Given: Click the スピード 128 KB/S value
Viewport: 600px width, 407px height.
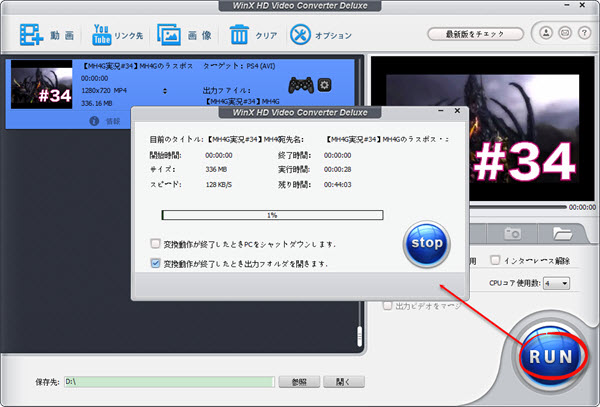Looking at the screenshot, I should 218,184.
